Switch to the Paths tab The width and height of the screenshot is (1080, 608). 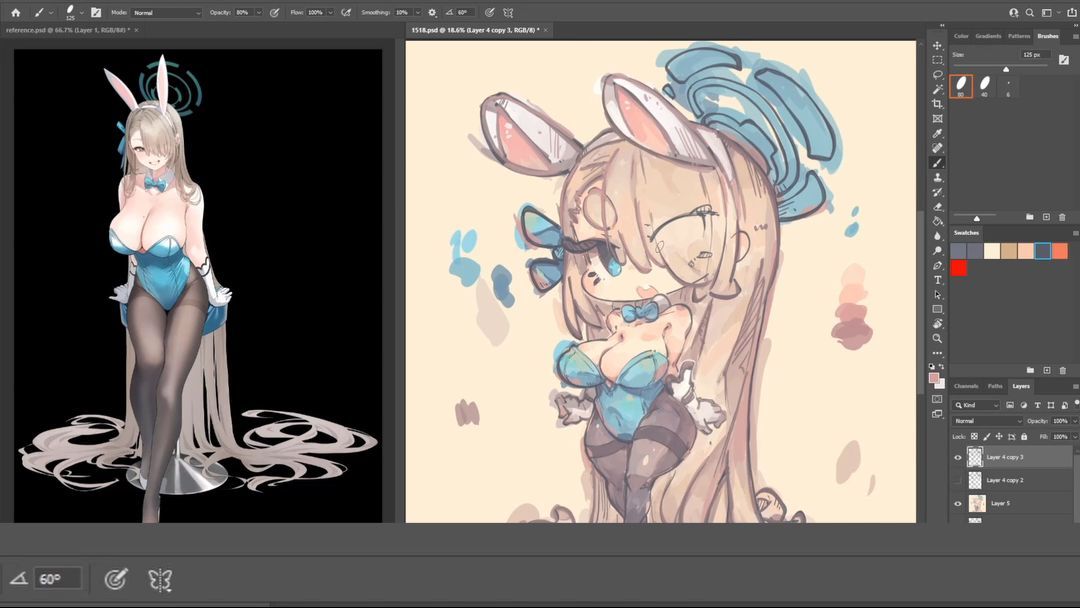tap(995, 386)
